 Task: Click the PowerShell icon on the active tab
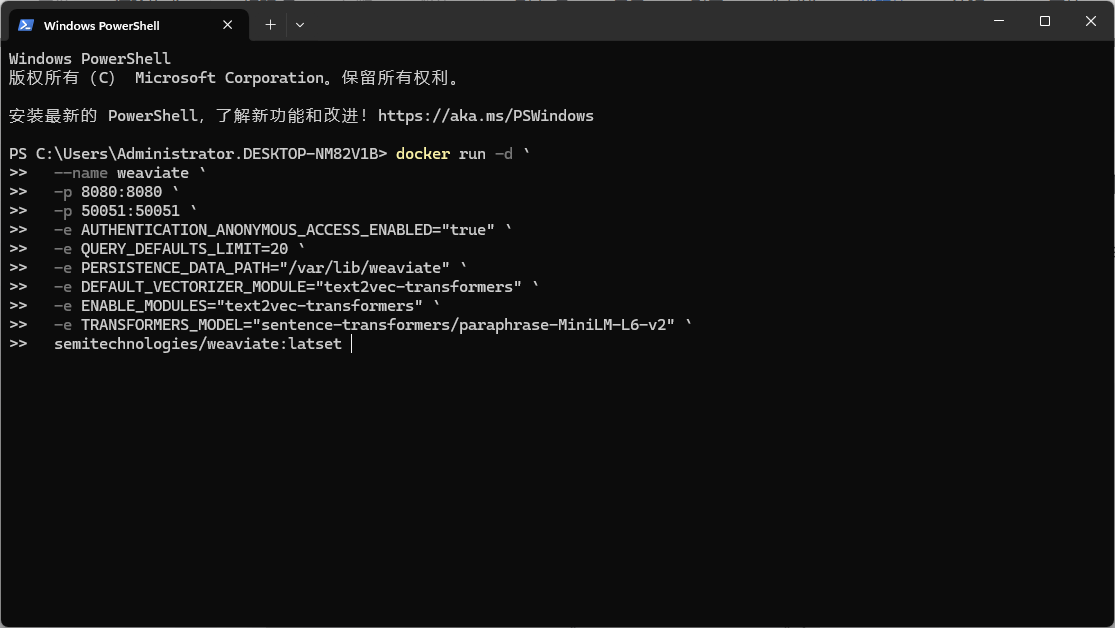pos(24,24)
